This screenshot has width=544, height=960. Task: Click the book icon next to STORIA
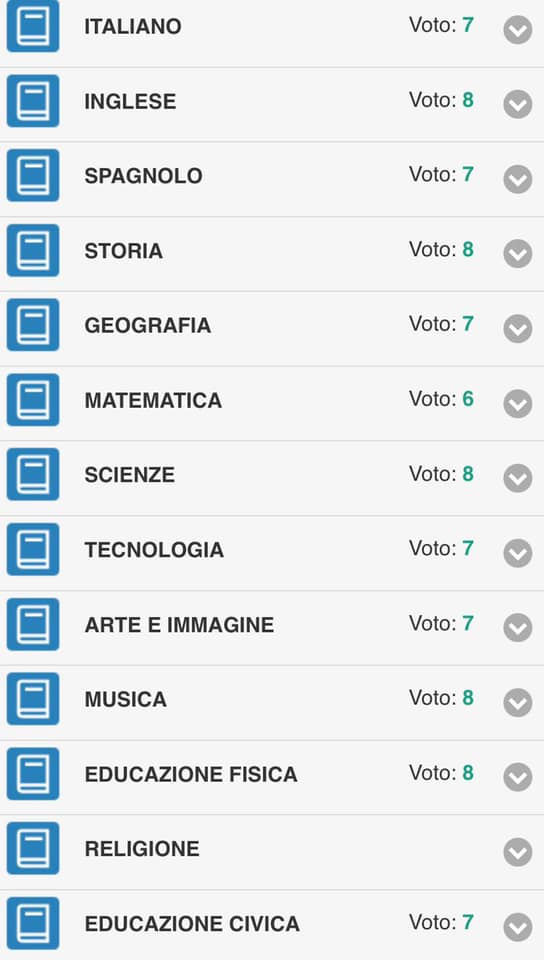tap(33, 250)
